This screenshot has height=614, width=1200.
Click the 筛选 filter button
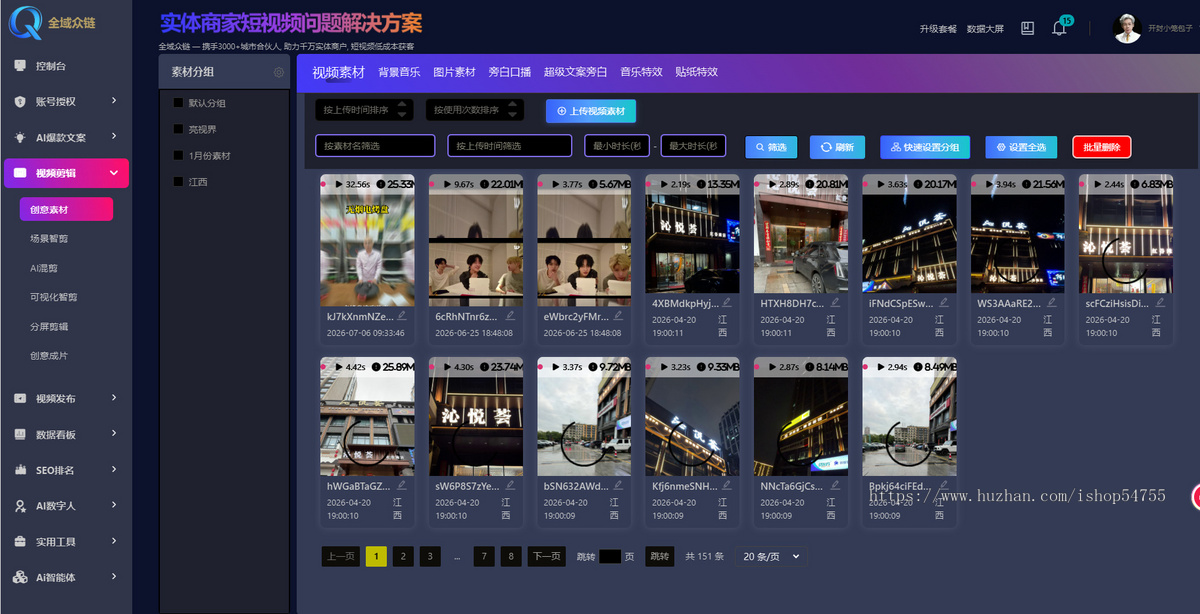pyautogui.click(x=771, y=147)
